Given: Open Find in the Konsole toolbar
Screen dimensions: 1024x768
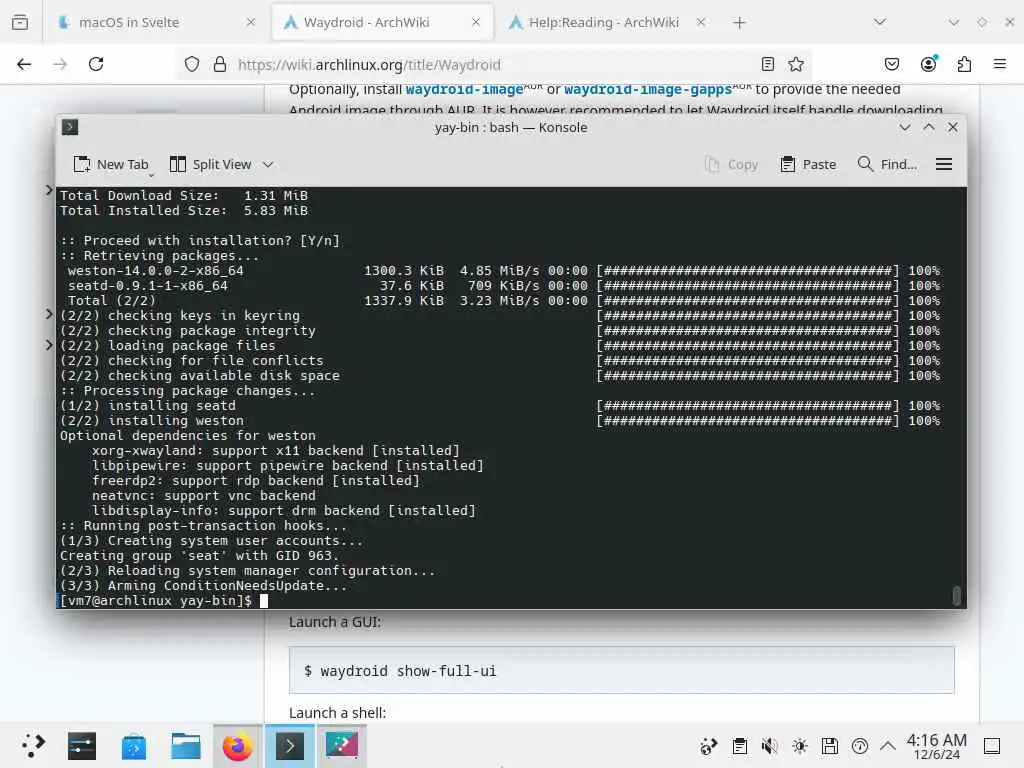Looking at the screenshot, I should (887, 165).
